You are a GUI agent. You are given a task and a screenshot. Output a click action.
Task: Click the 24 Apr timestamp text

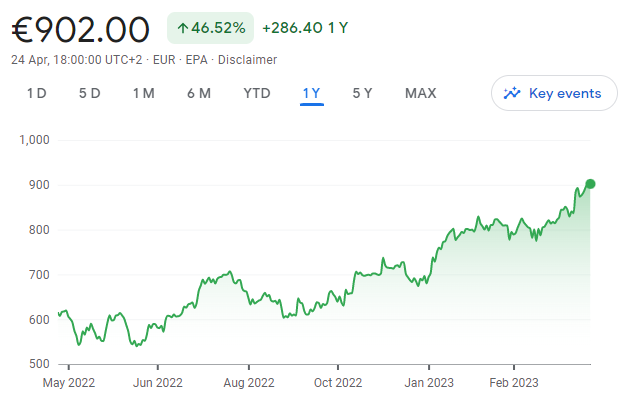(x=76, y=60)
